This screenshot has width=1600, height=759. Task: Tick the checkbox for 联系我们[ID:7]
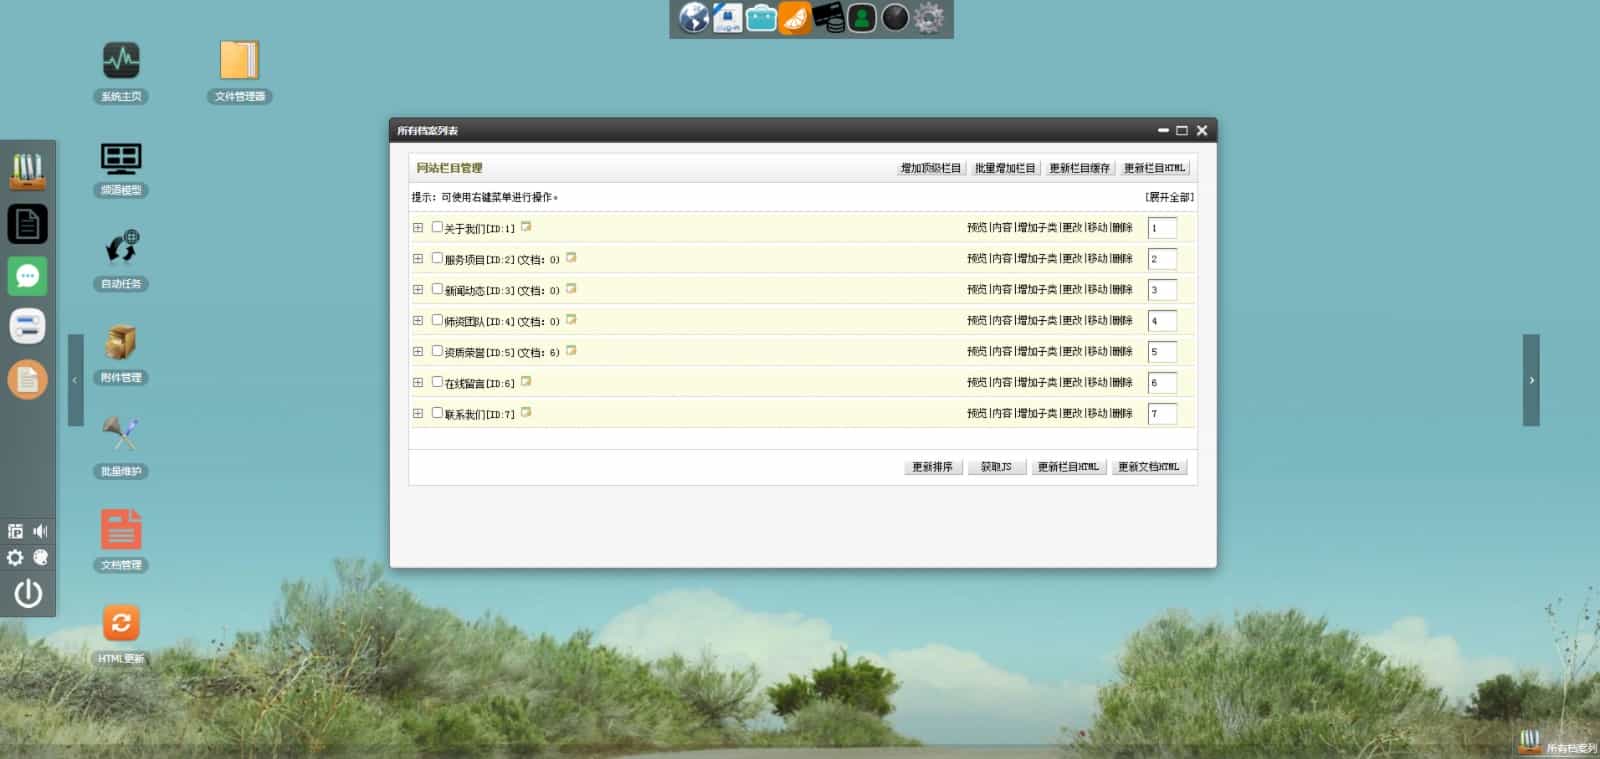437,413
